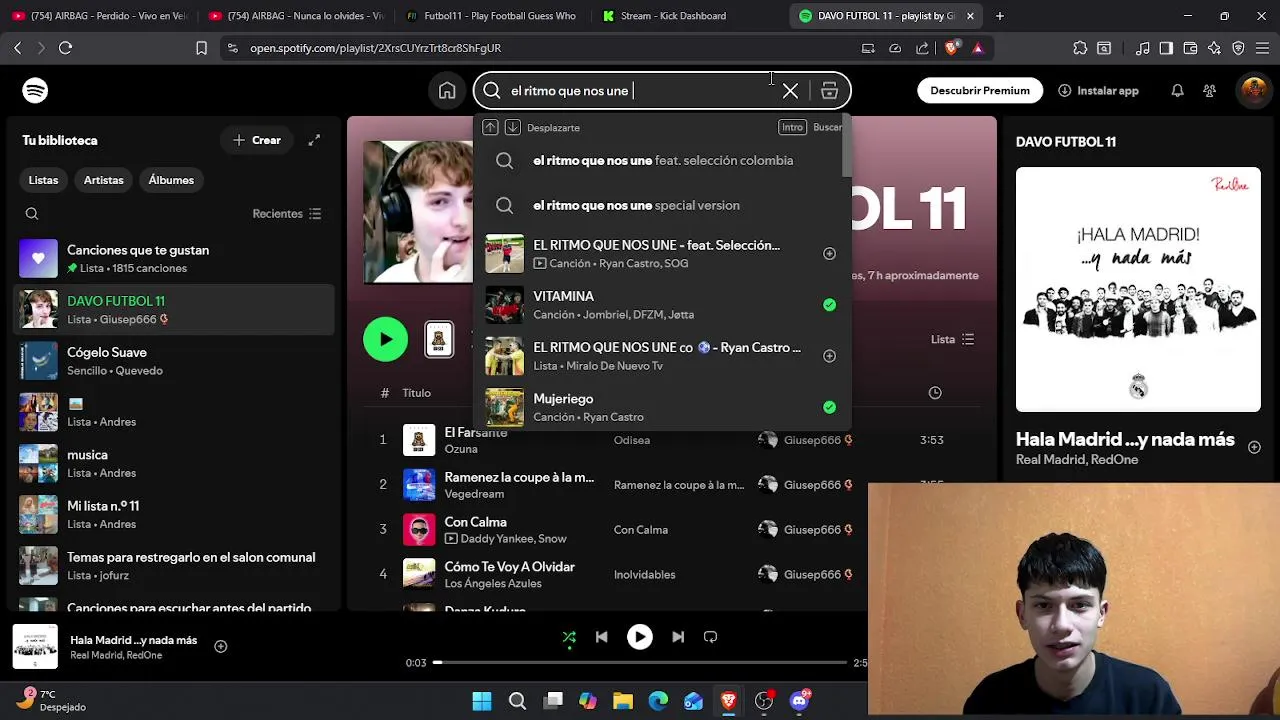Click Hala Madrid album cover in right panel
Screen dimensions: 1280x720
tap(1138, 290)
